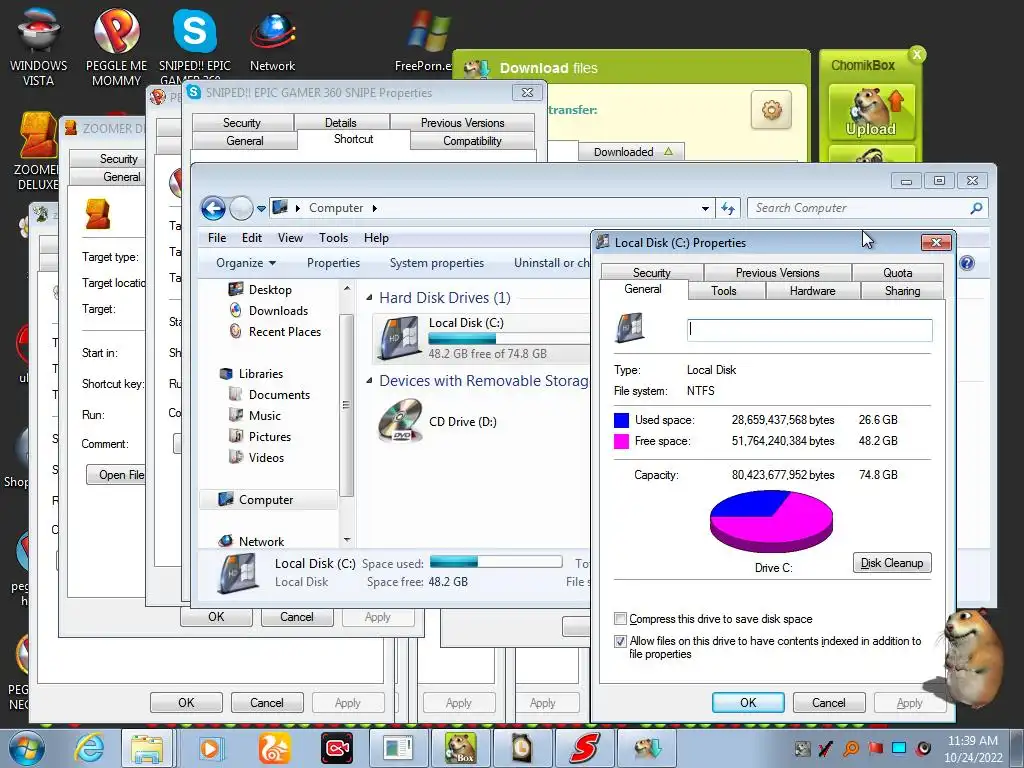Click Open File button in ZOOMER Properties
The height and width of the screenshot is (768, 1024).
tap(116, 475)
